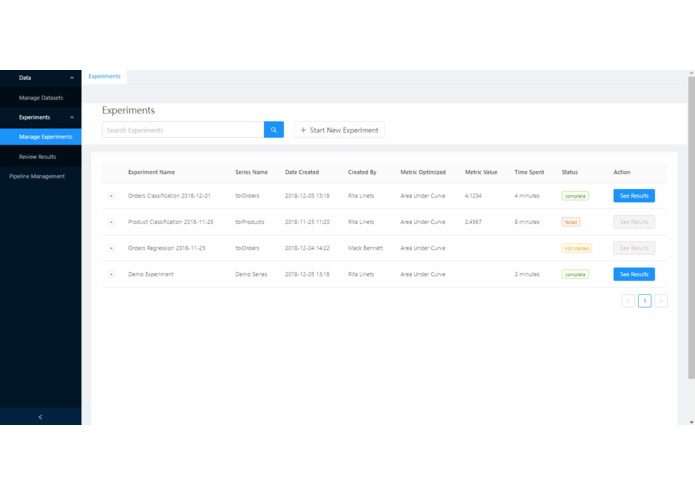Click the not started status tag
Viewport: 695px width, 494px height.
577,248
